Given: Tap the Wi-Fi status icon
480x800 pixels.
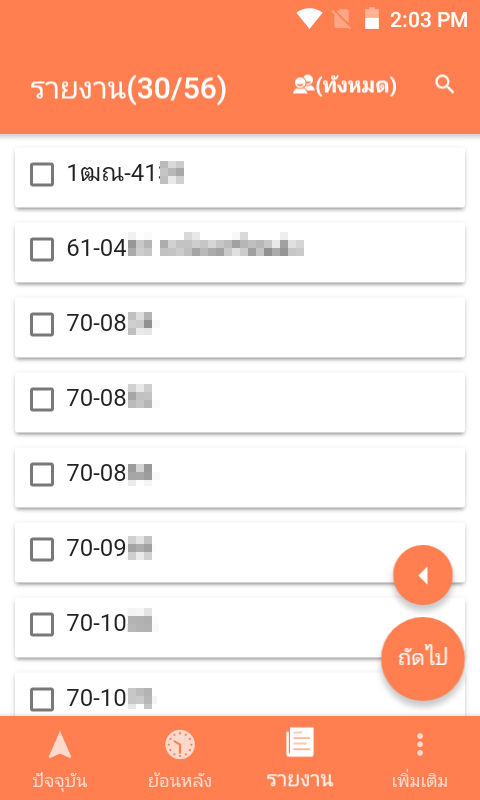Looking at the screenshot, I should coord(309,19).
